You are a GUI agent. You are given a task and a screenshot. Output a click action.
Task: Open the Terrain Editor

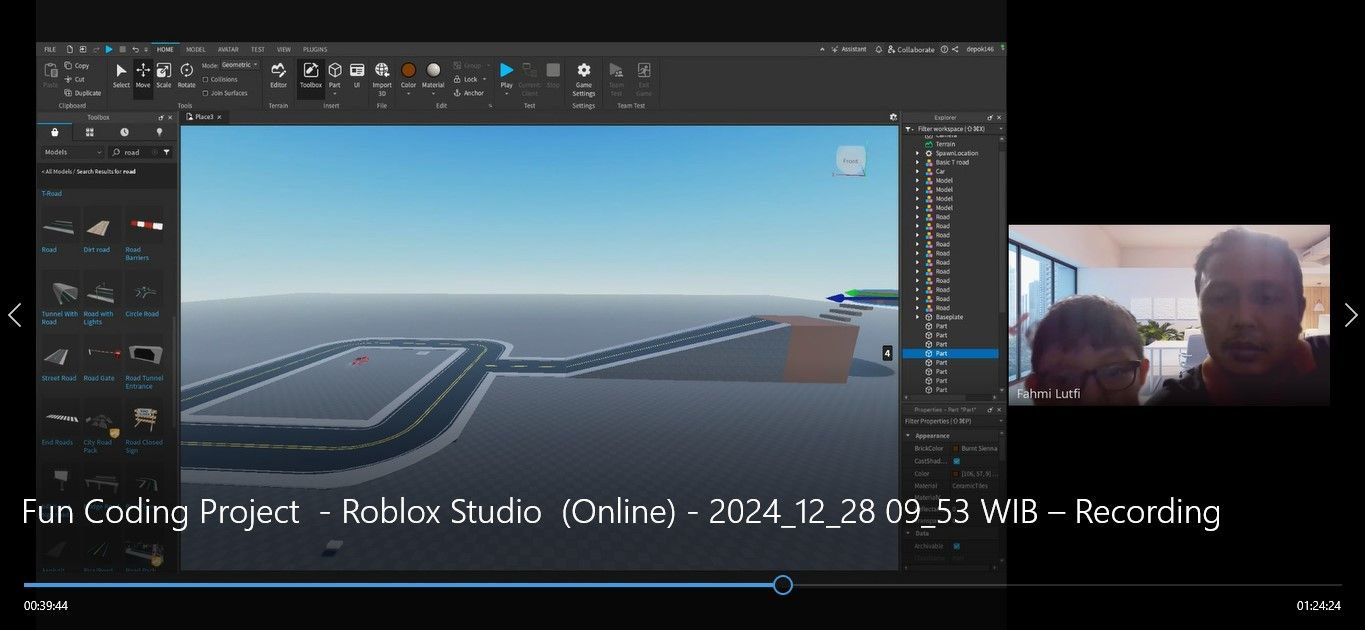click(278, 75)
